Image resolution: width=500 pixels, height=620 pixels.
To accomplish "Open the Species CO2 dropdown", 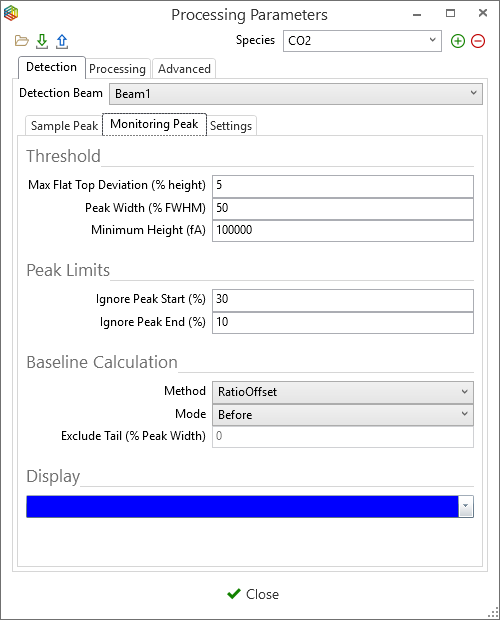I will [x=362, y=41].
